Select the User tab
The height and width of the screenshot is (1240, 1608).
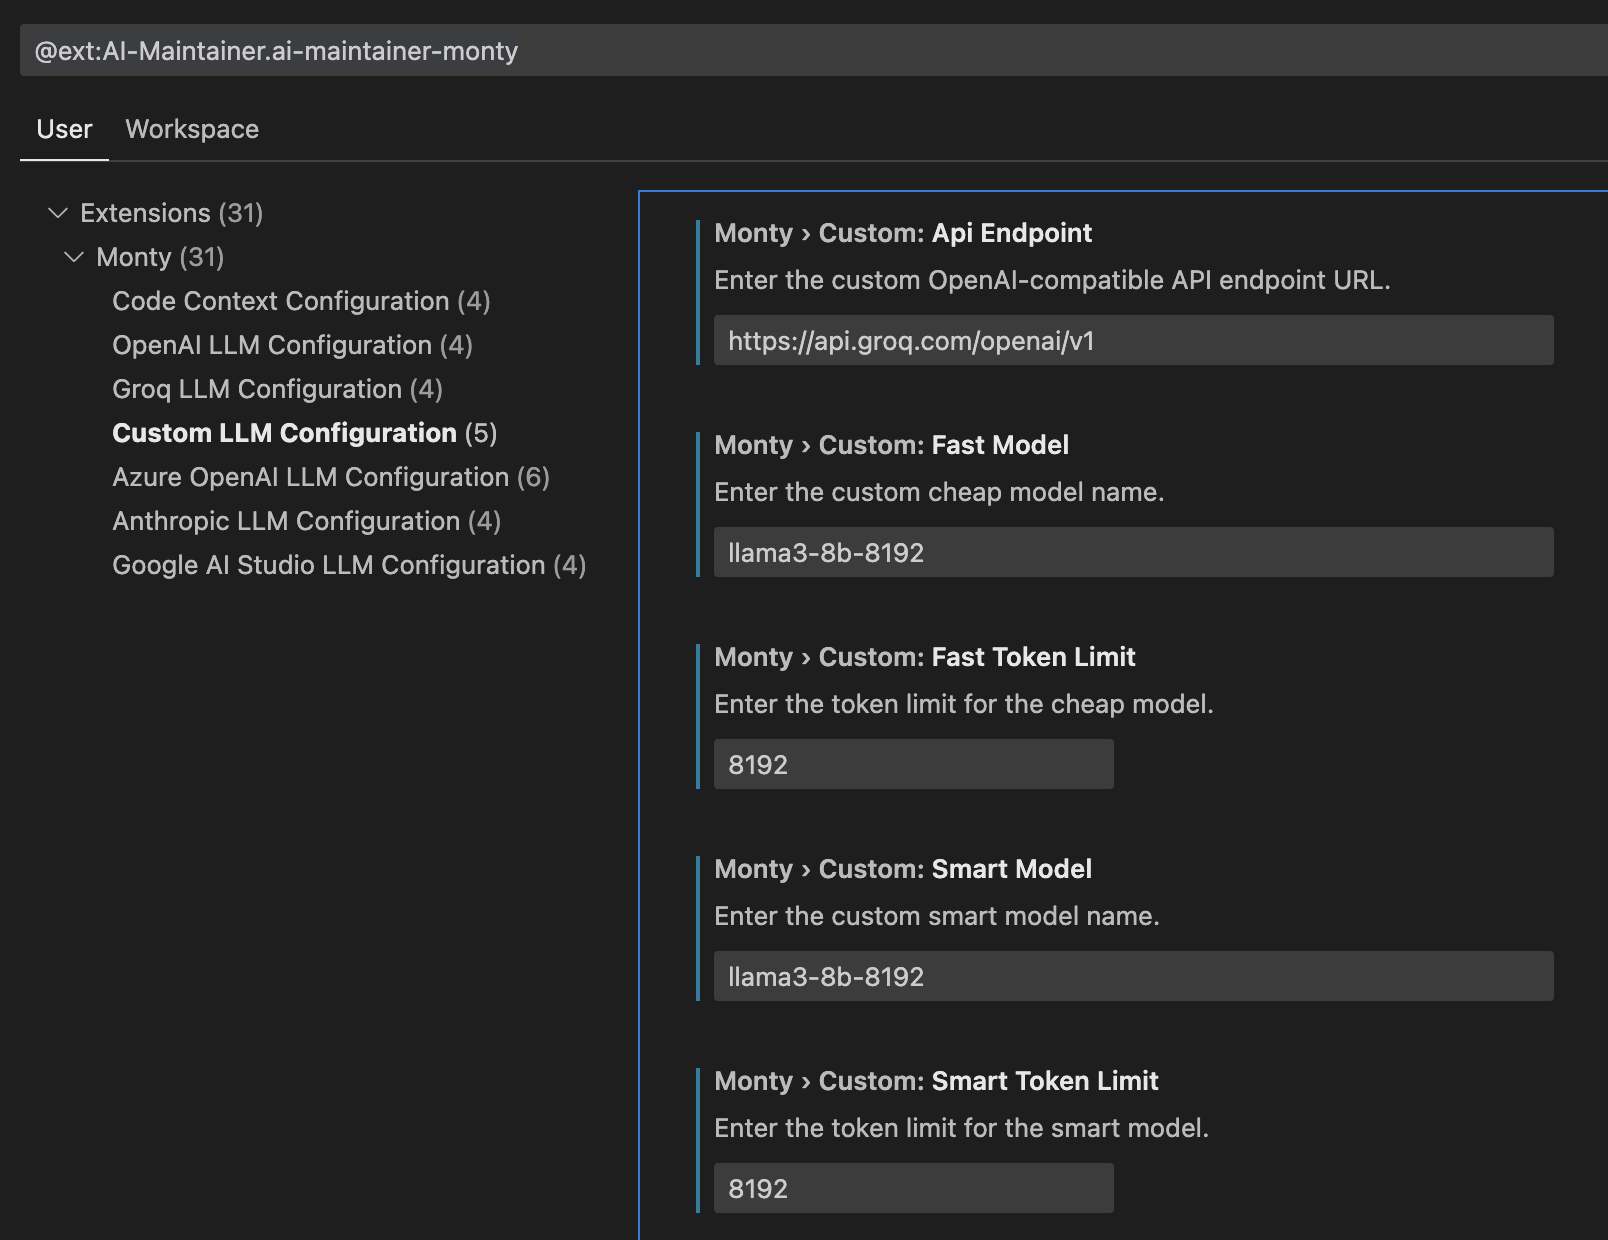tap(63, 129)
